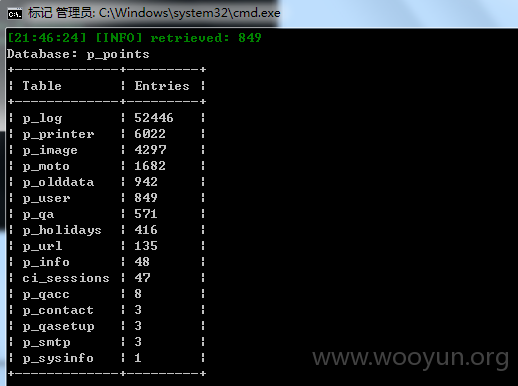Select the 3 value in p_qasetup row

(x=138, y=326)
